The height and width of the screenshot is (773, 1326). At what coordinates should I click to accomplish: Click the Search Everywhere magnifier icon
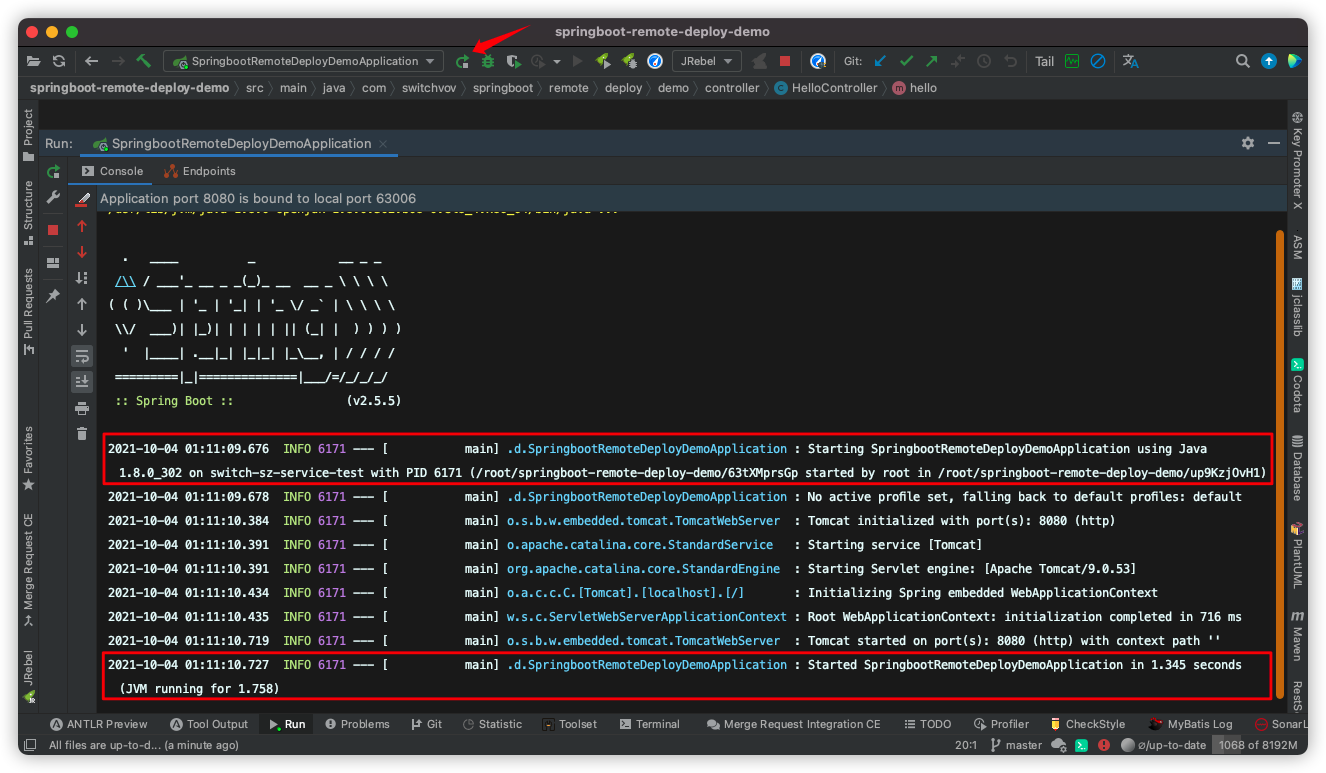click(x=1242, y=61)
